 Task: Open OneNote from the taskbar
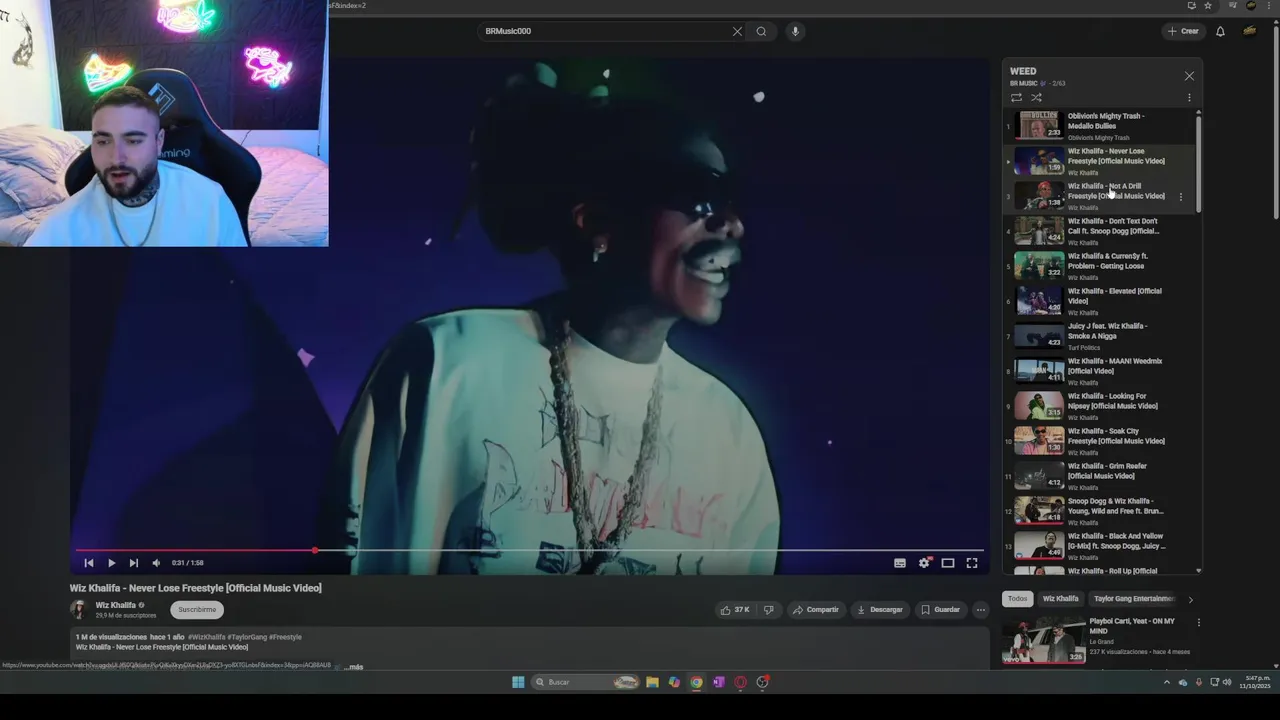(x=718, y=682)
